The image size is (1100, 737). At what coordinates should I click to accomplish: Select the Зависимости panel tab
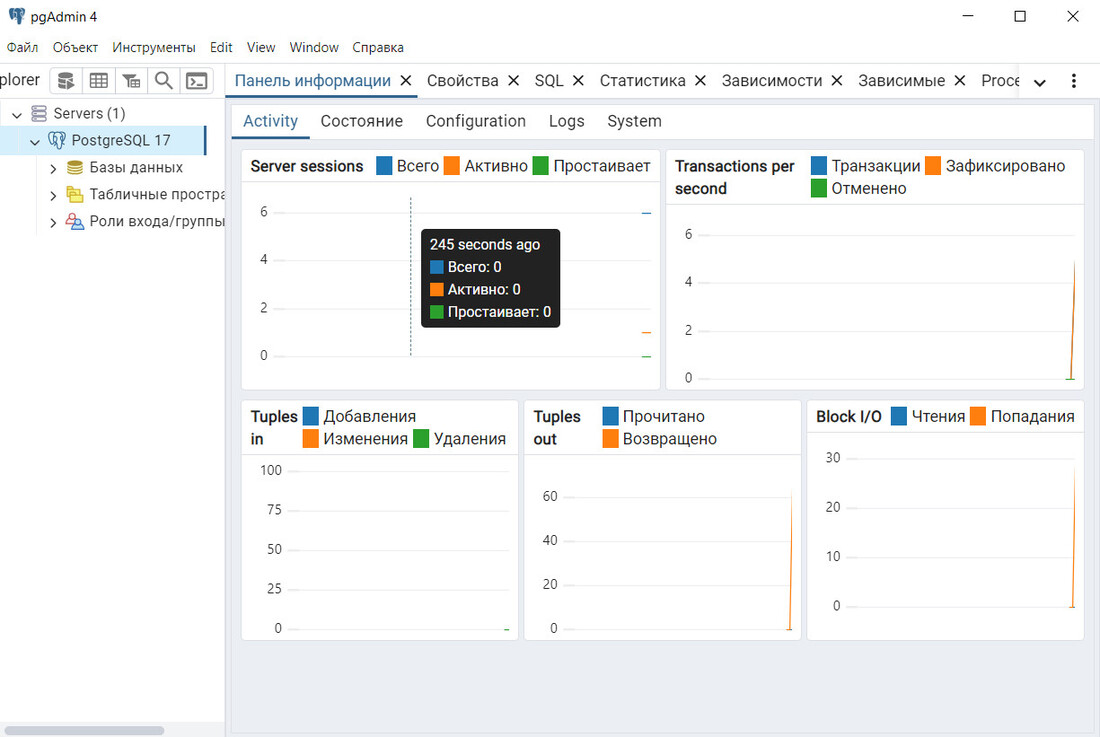tap(772, 81)
